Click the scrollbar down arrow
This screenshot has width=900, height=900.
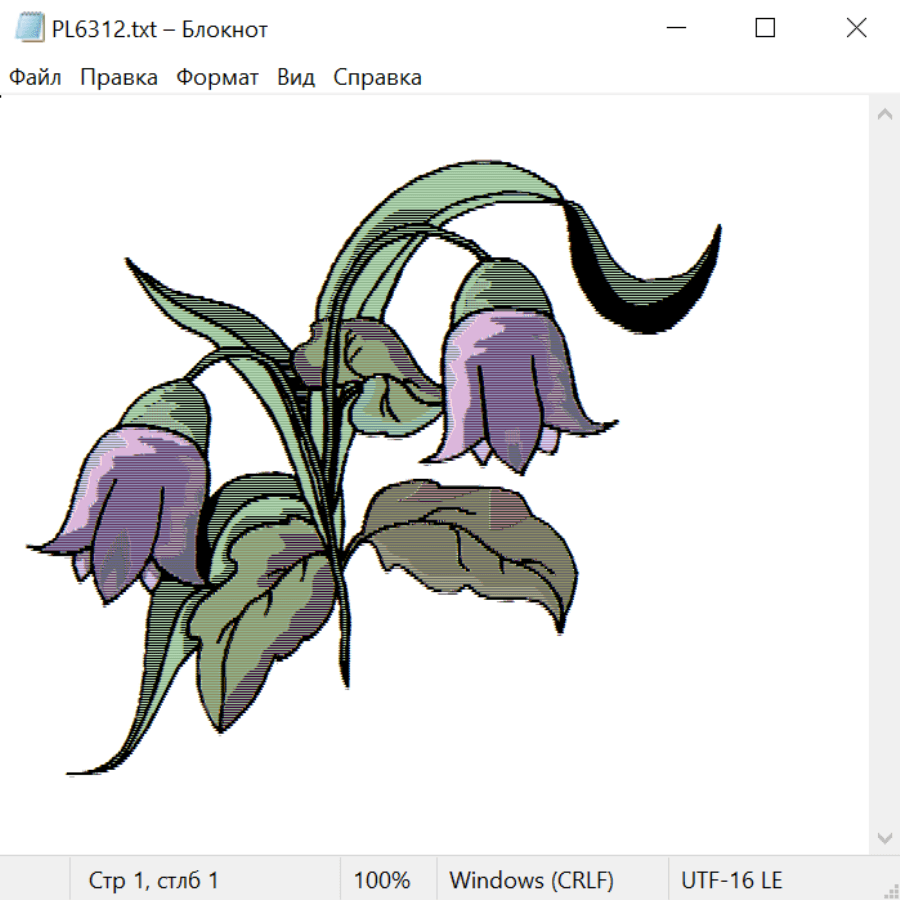884,837
